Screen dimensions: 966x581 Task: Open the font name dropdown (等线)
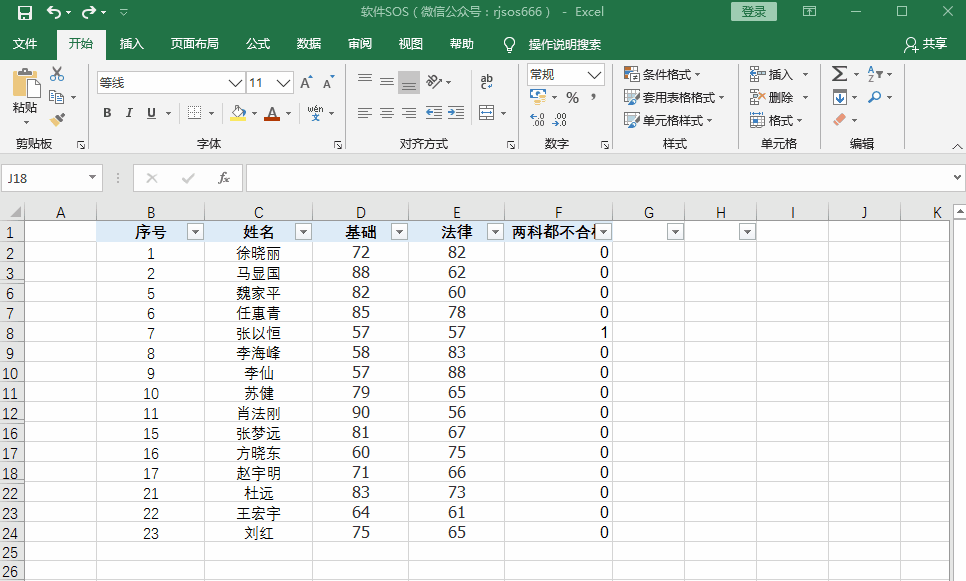coord(235,83)
